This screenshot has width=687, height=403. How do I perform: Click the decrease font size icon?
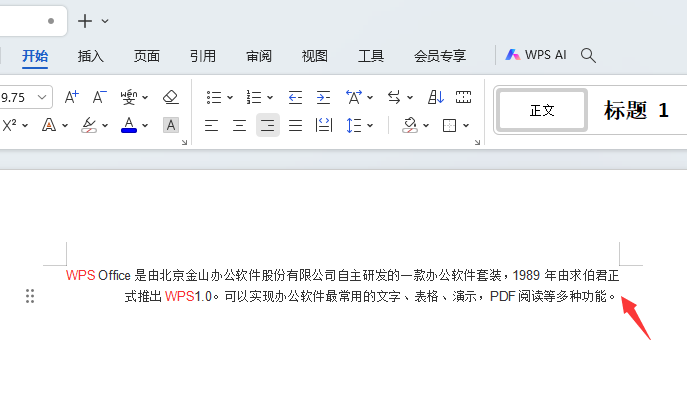click(99, 97)
